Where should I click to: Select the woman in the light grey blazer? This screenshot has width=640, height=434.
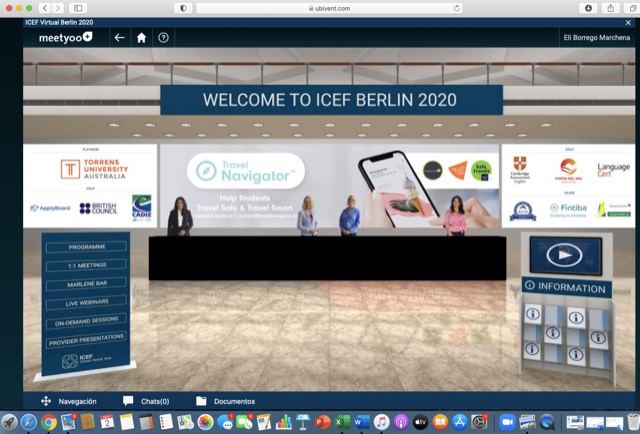(307, 216)
